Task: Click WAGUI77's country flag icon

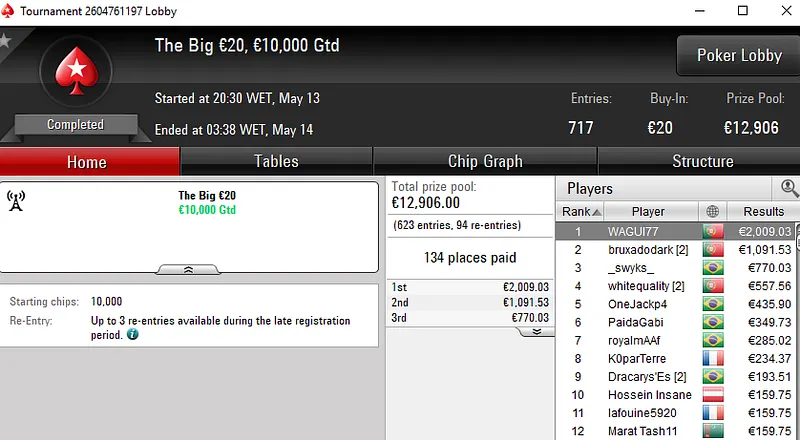Action: pyautogui.click(x=713, y=231)
